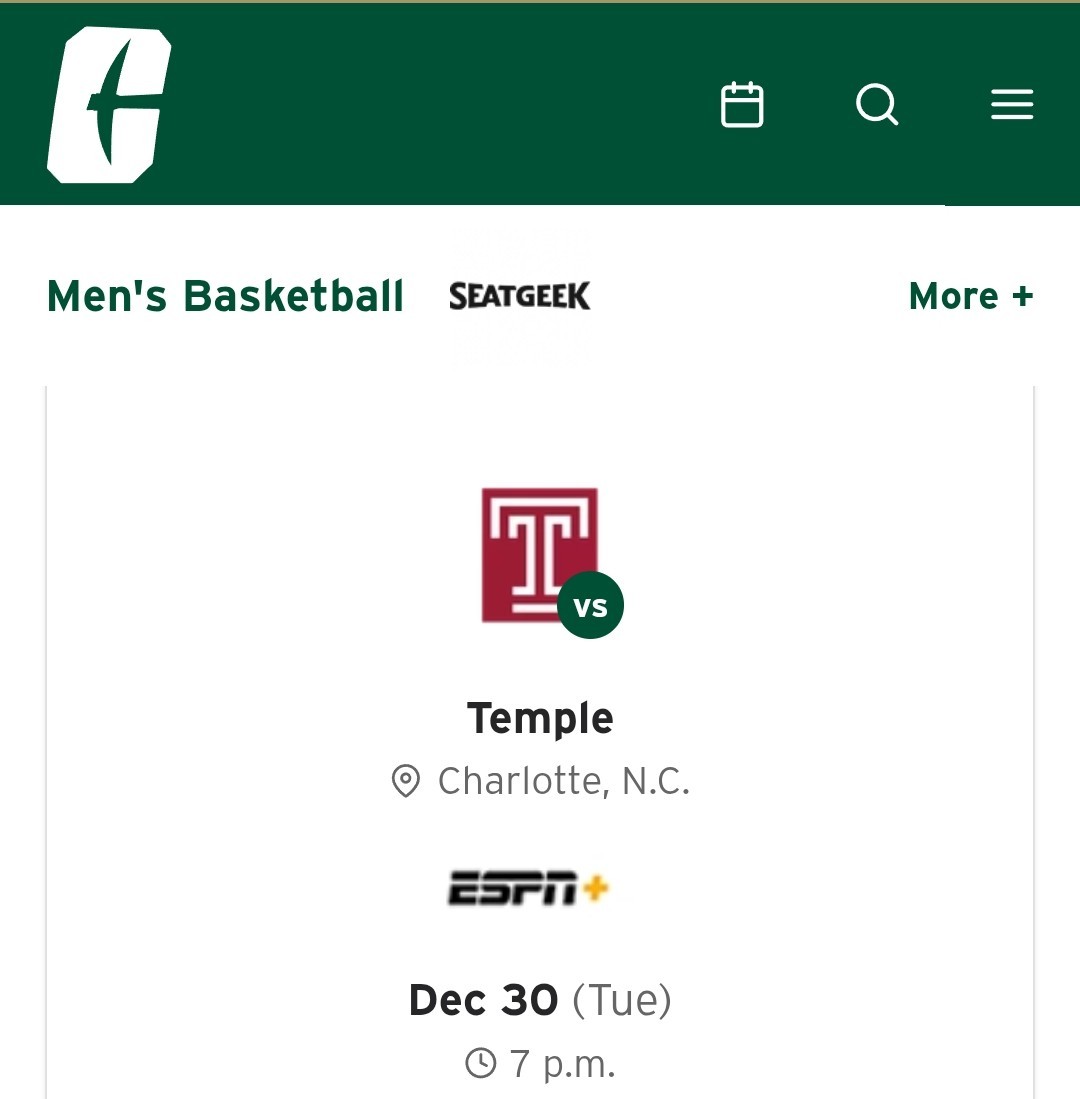Open search with the magnifier icon
Viewport: 1080px width, 1099px height.
click(x=877, y=105)
